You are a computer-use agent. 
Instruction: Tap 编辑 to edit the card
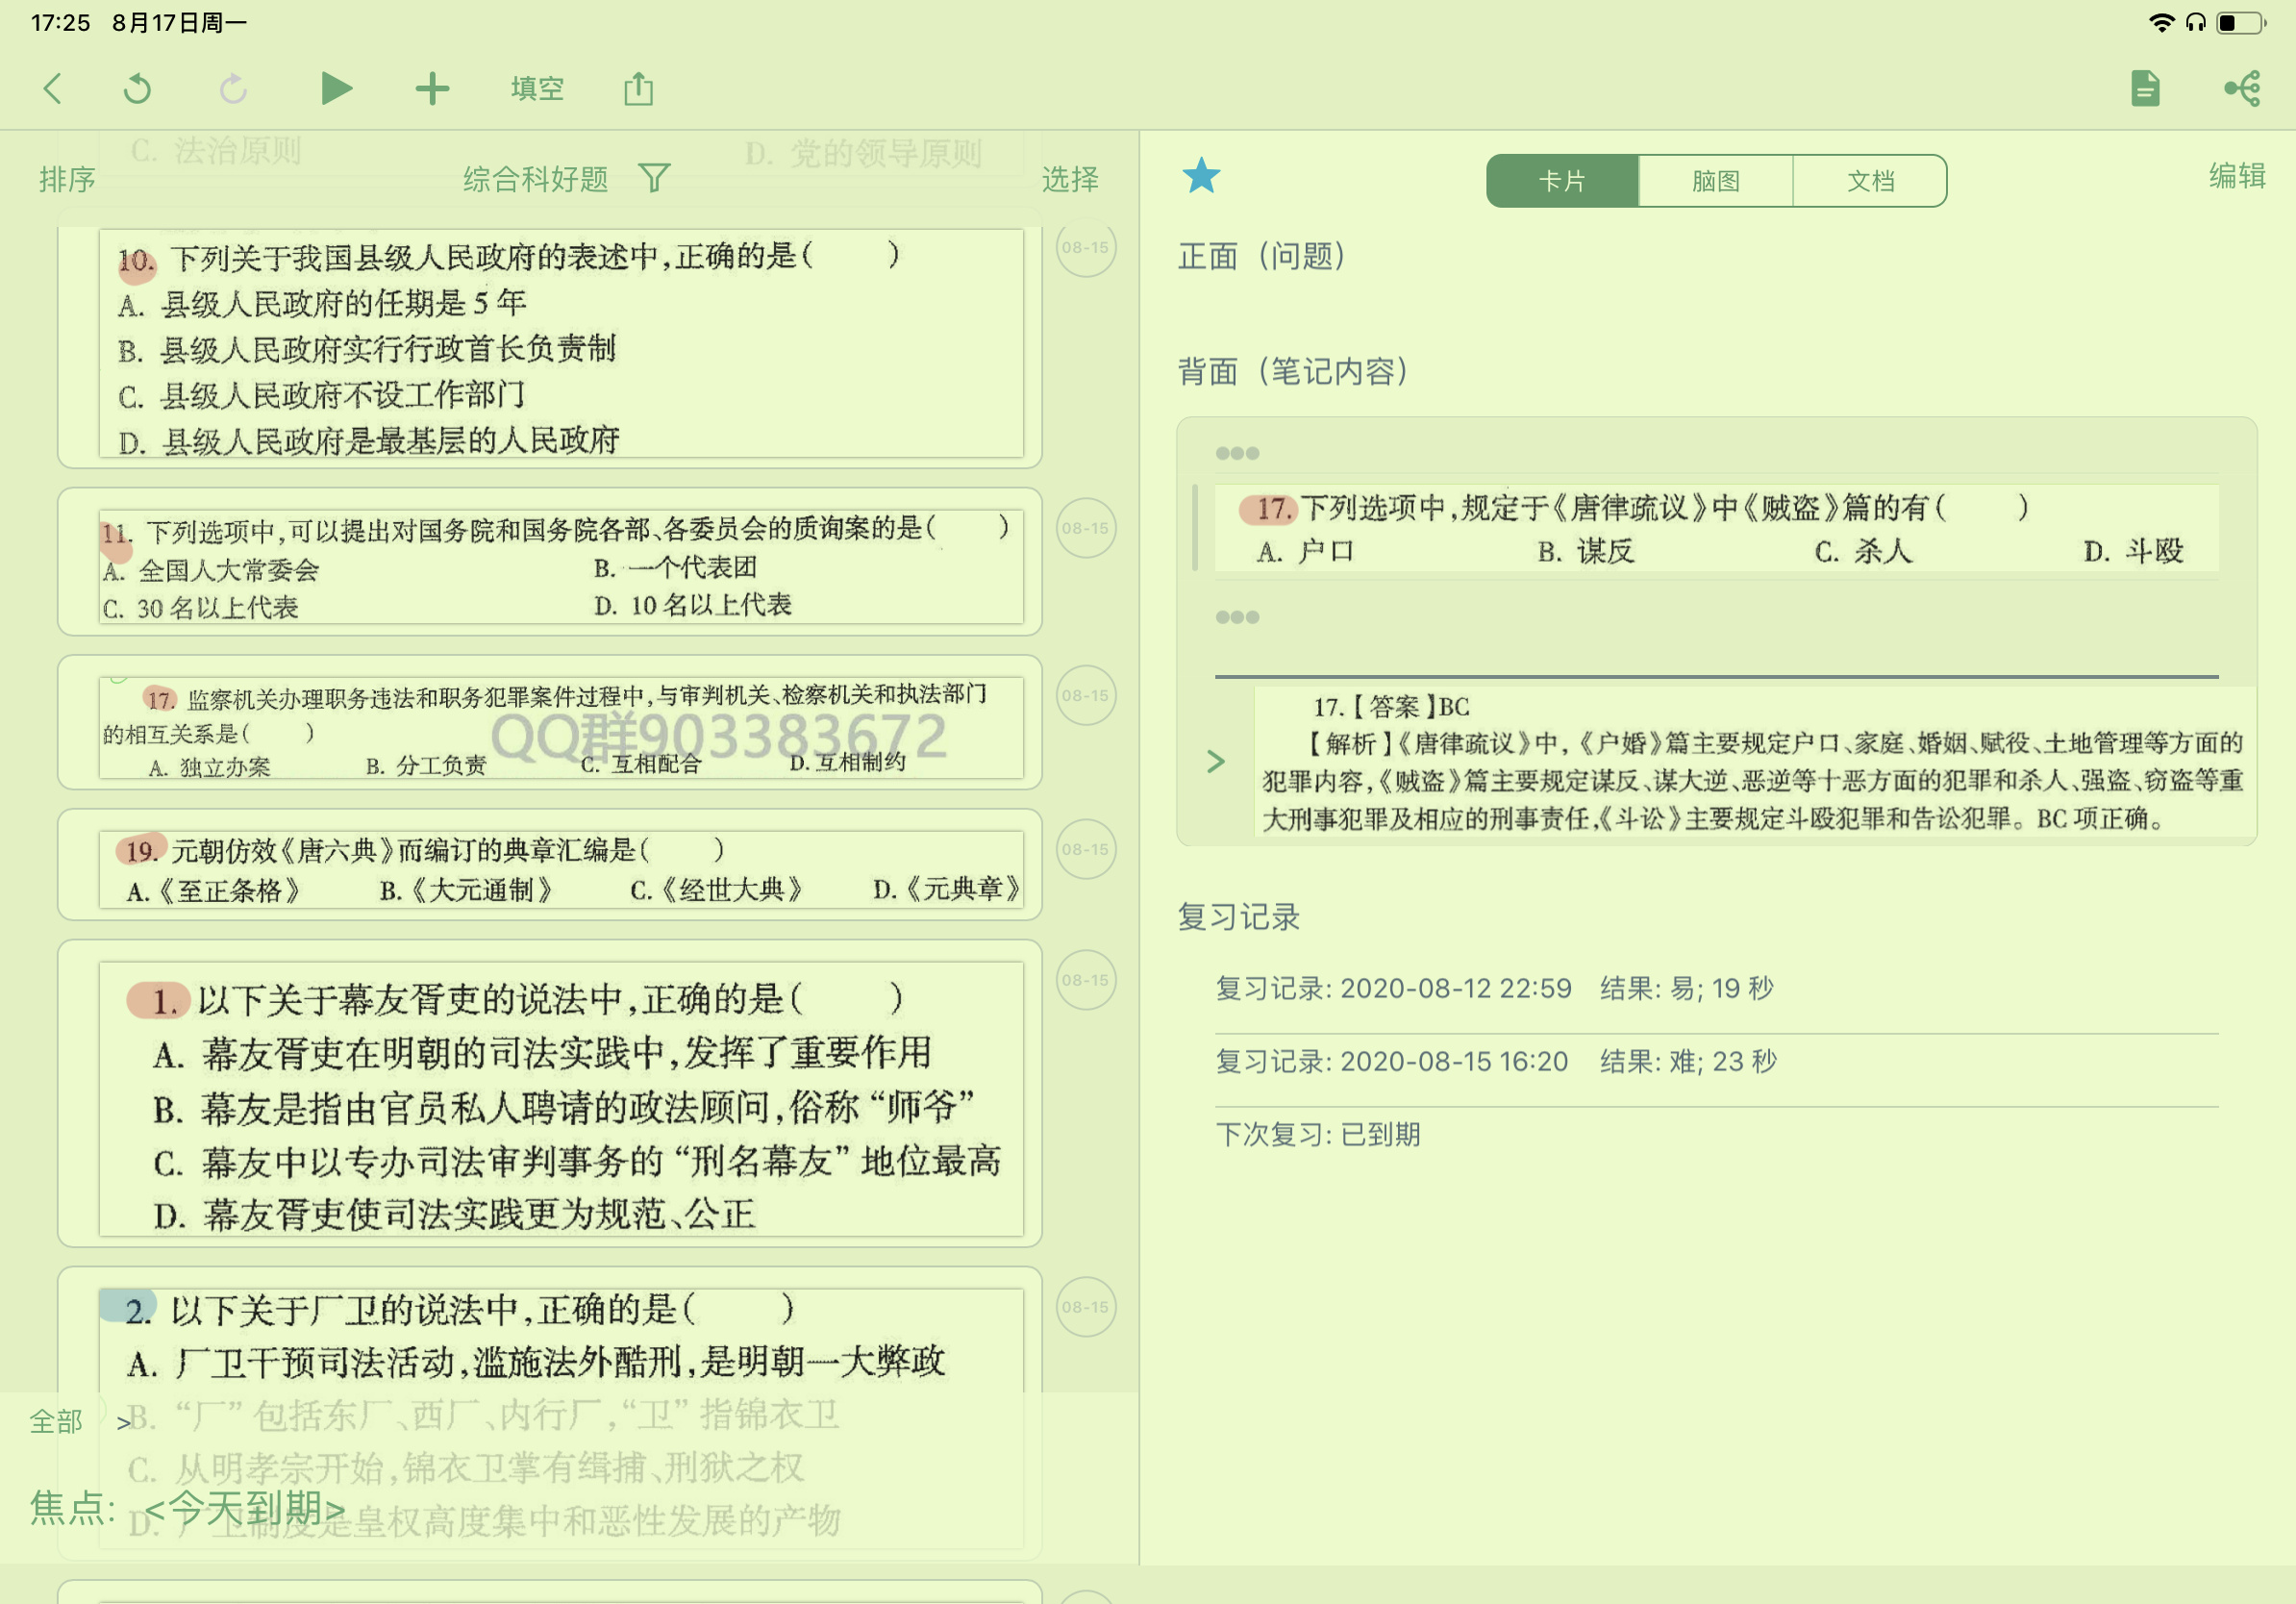click(2237, 176)
